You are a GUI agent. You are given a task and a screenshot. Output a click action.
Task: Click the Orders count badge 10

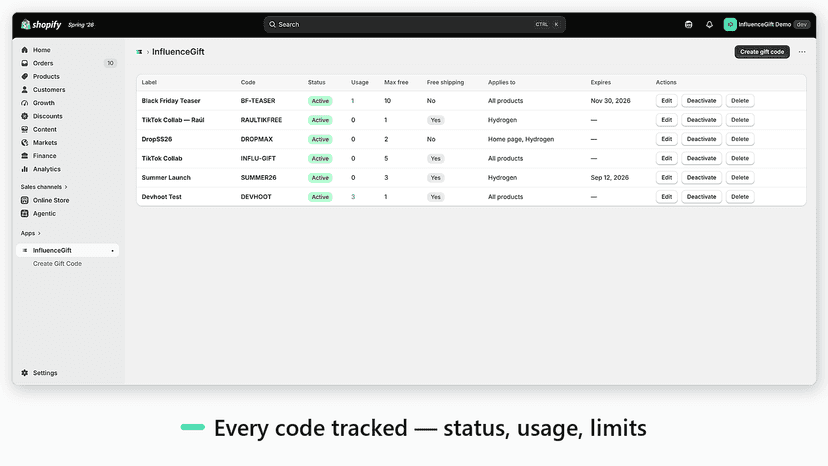pyautogui.click(x=110, y=63)
